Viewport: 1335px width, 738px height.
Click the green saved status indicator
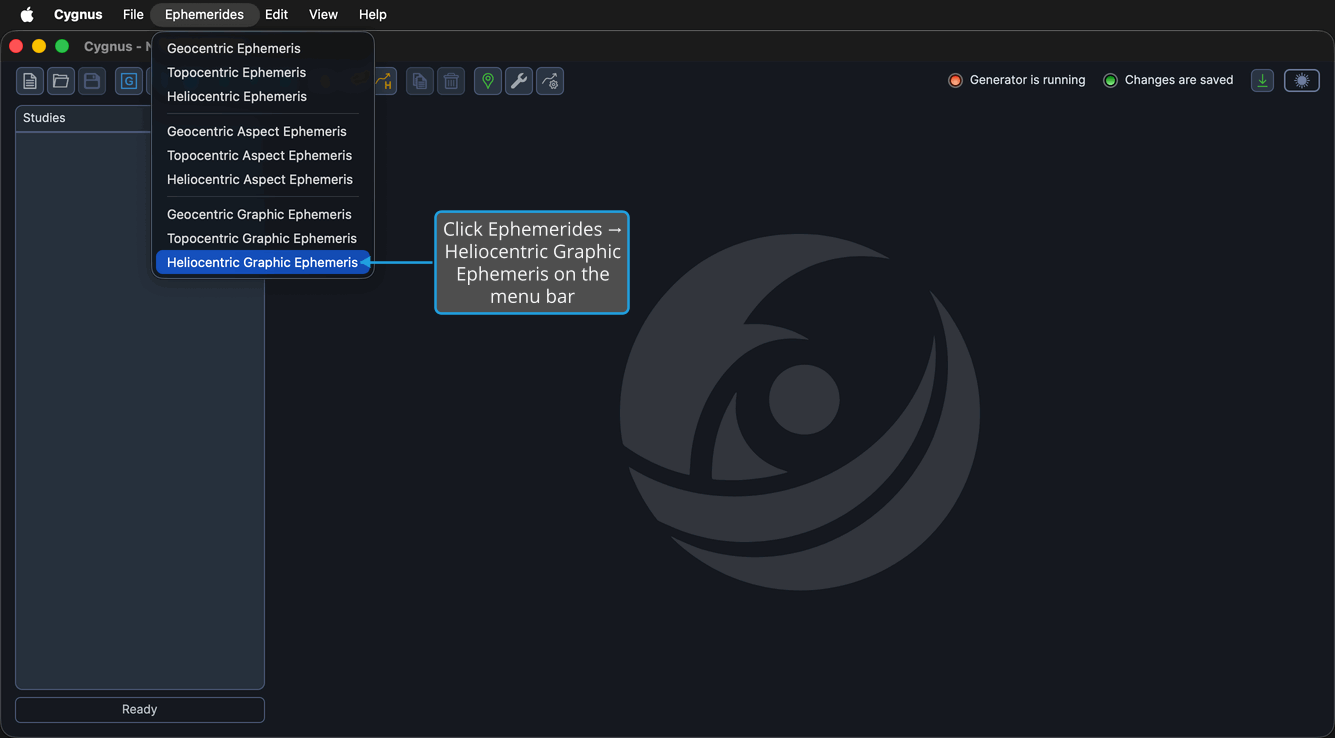coord(1110,80)
